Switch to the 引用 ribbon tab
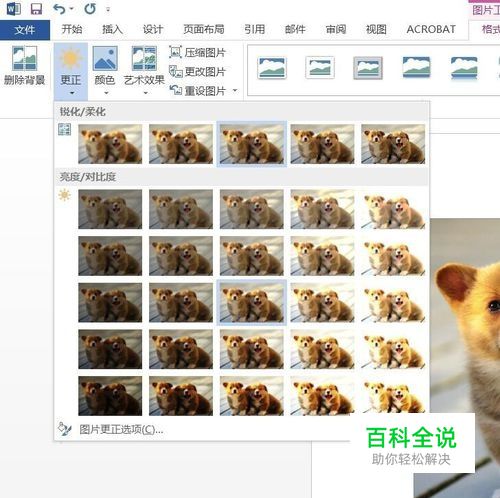Viewport: 500px width, 498px height. tap(255, 29)
